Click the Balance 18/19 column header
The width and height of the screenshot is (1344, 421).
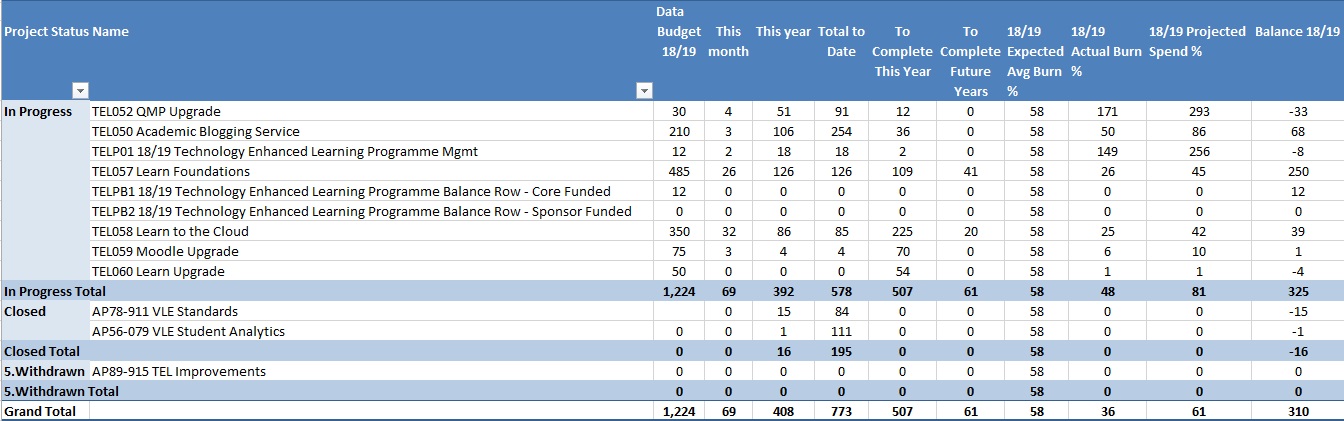click(1297, 31)
